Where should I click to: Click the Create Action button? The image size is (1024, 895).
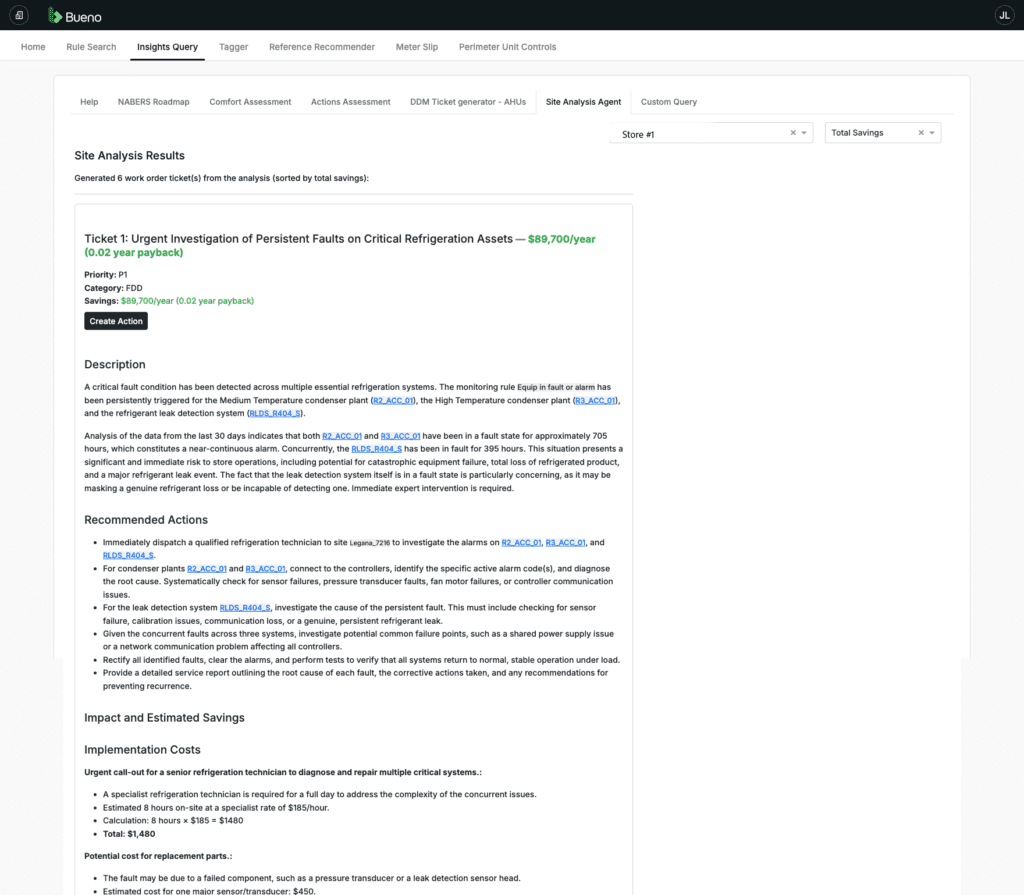(x=116, y=321)
